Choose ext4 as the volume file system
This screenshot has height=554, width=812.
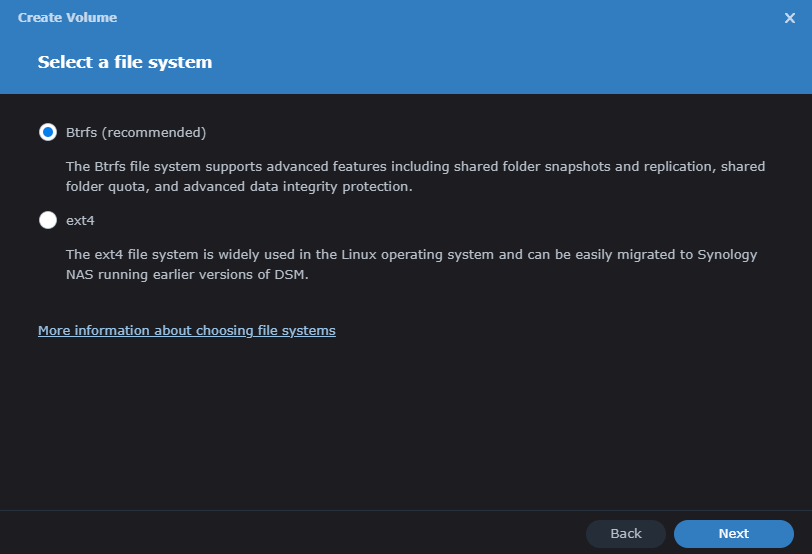pos(48,220)
